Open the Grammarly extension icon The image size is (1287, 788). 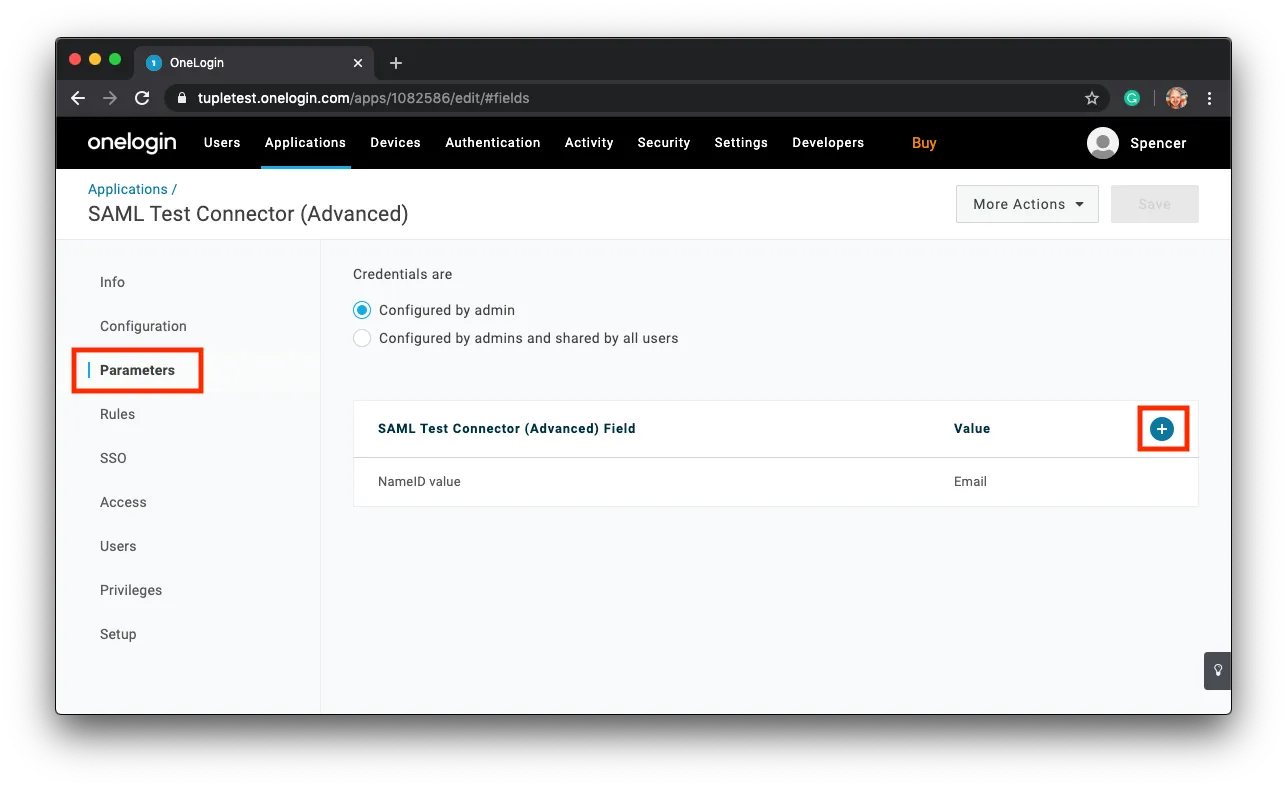[x=1131, y=98]
